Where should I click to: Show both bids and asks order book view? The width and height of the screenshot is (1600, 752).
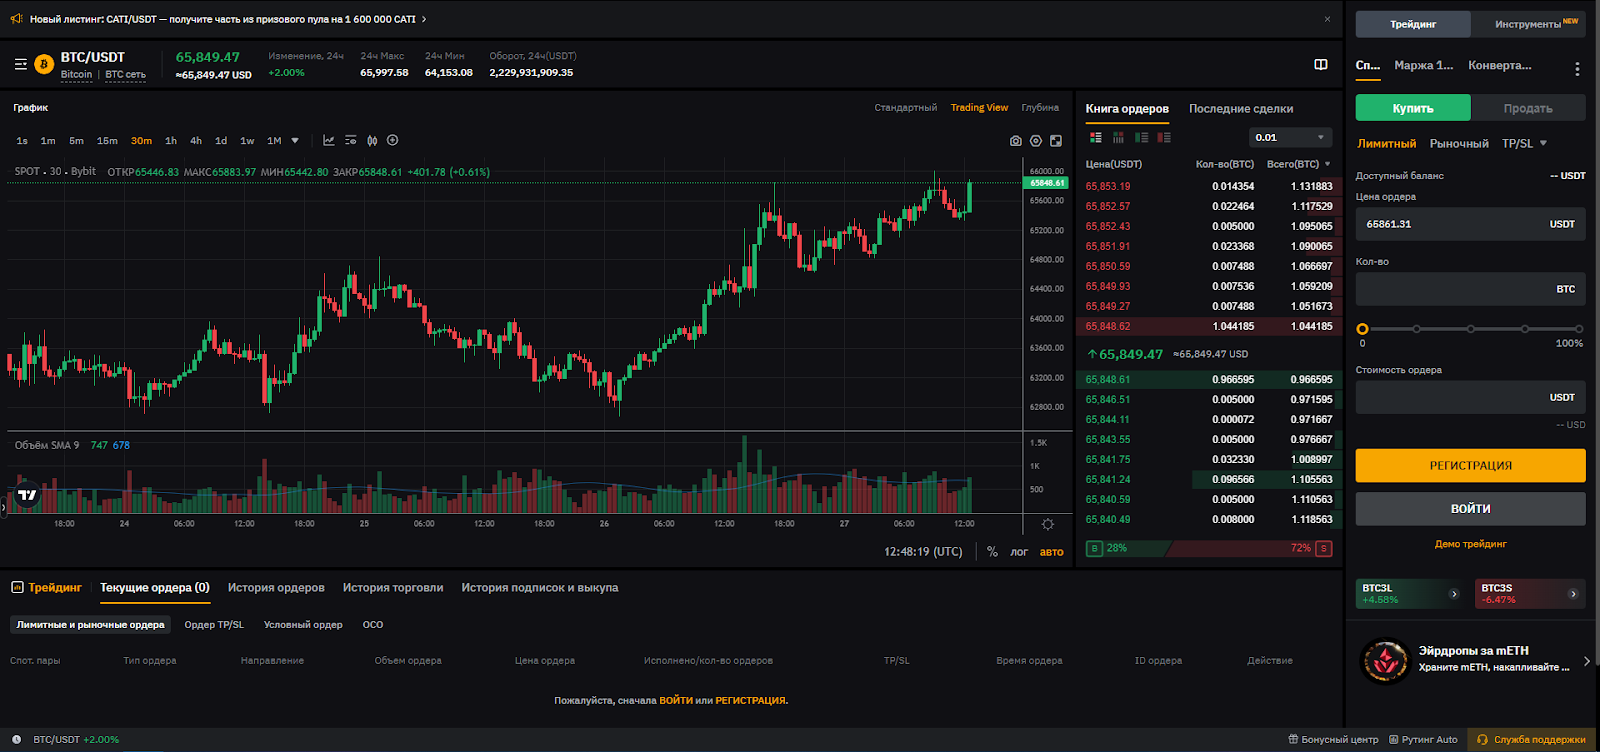(x=1096, y=138)
